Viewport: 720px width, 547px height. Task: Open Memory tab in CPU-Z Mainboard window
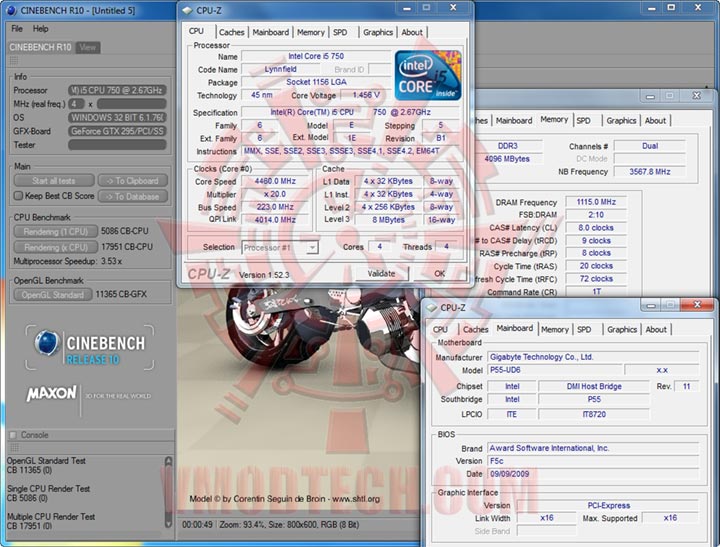555,329
